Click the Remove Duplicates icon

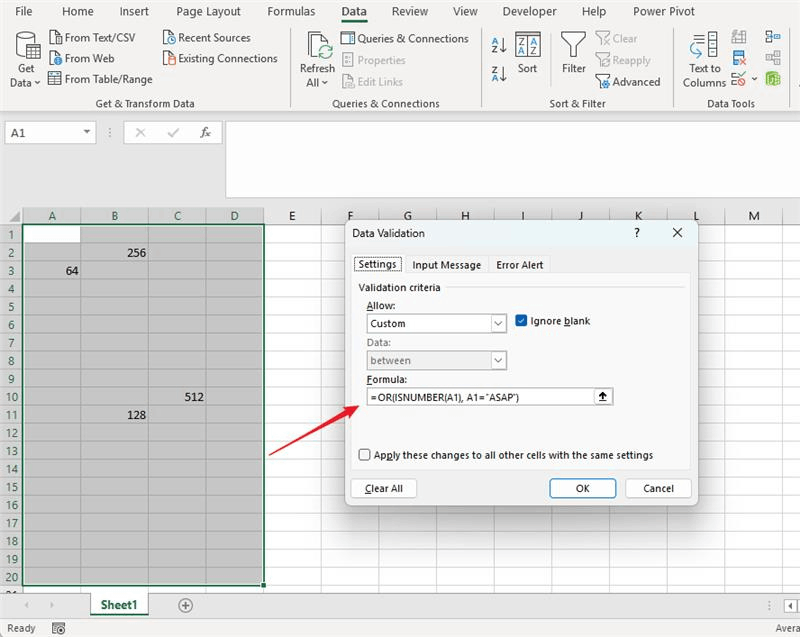[738, 56]
